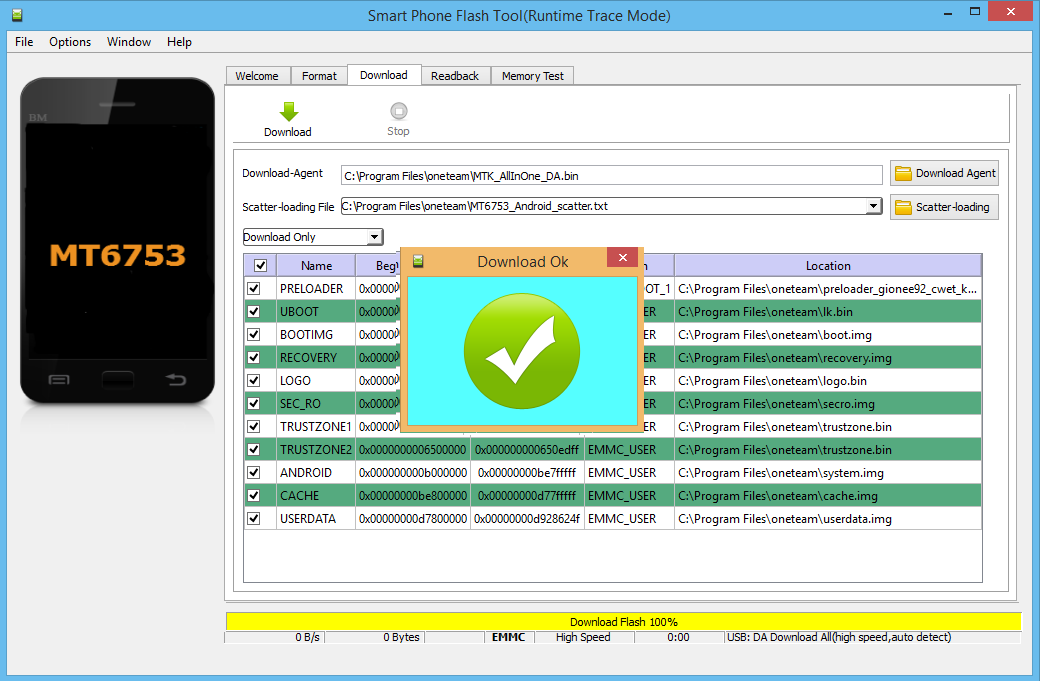The height and width of the screenshot is (681, 1040).
Task: Click the phone's home button graphic
Action: point(117,380)
